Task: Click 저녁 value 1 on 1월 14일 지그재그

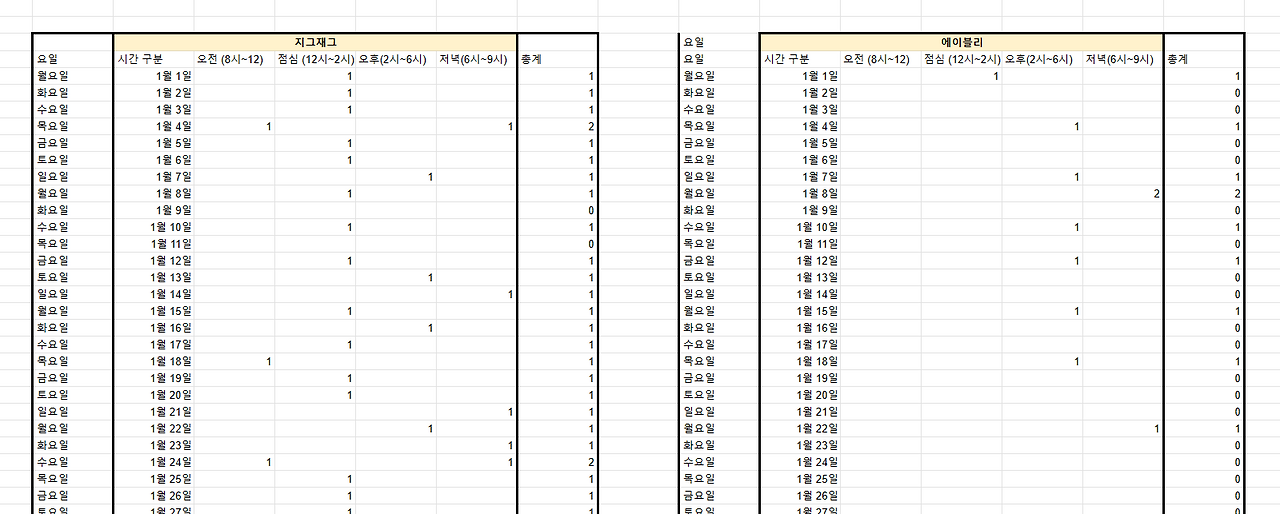Action: coord(511,294)
